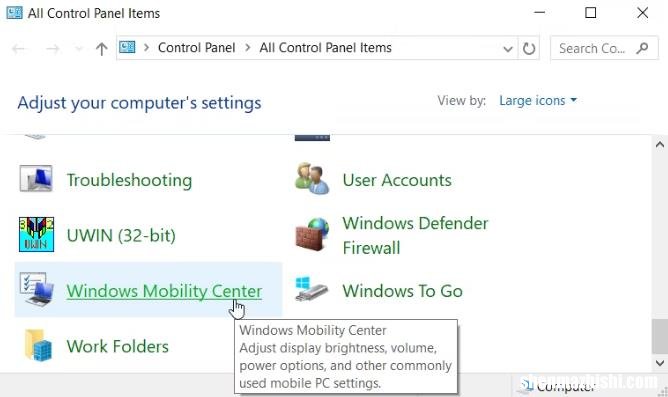Select All Control Panel Items breadcrumb

pyautogui.click(x=325, y=48)
